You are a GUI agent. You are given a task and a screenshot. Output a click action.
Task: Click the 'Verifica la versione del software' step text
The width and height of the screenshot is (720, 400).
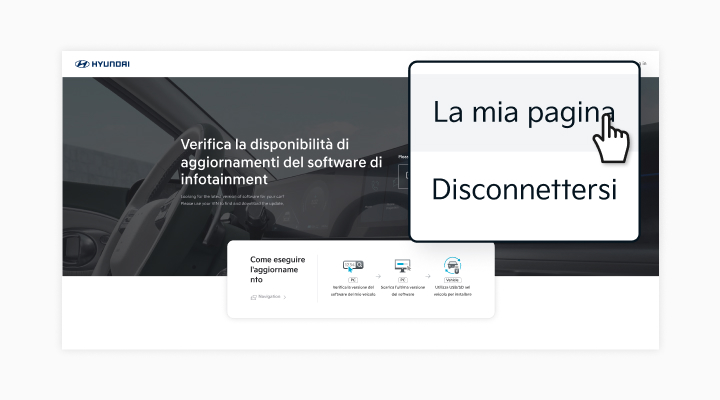pos(352,291)
